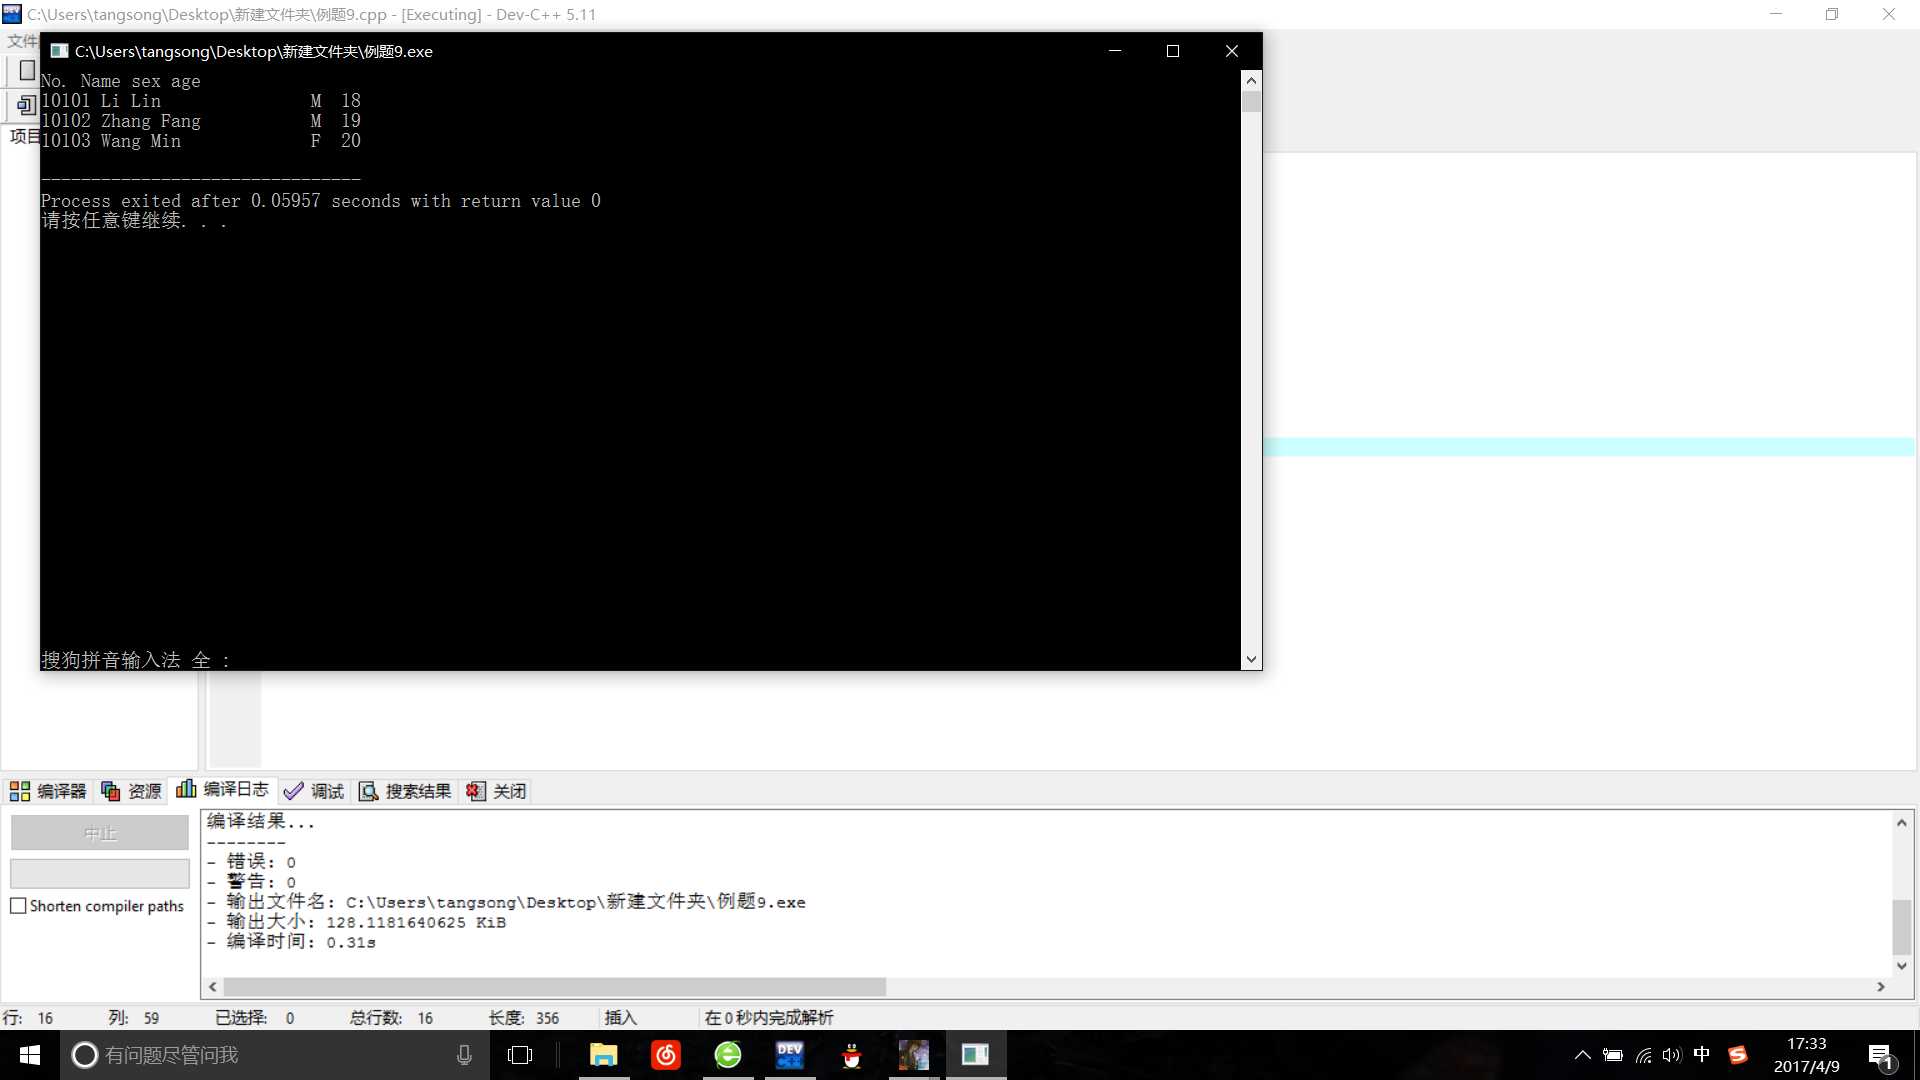Click the Cortana search box
The height and width of the screenshot is (1080, 1920).
[274, 1055]
